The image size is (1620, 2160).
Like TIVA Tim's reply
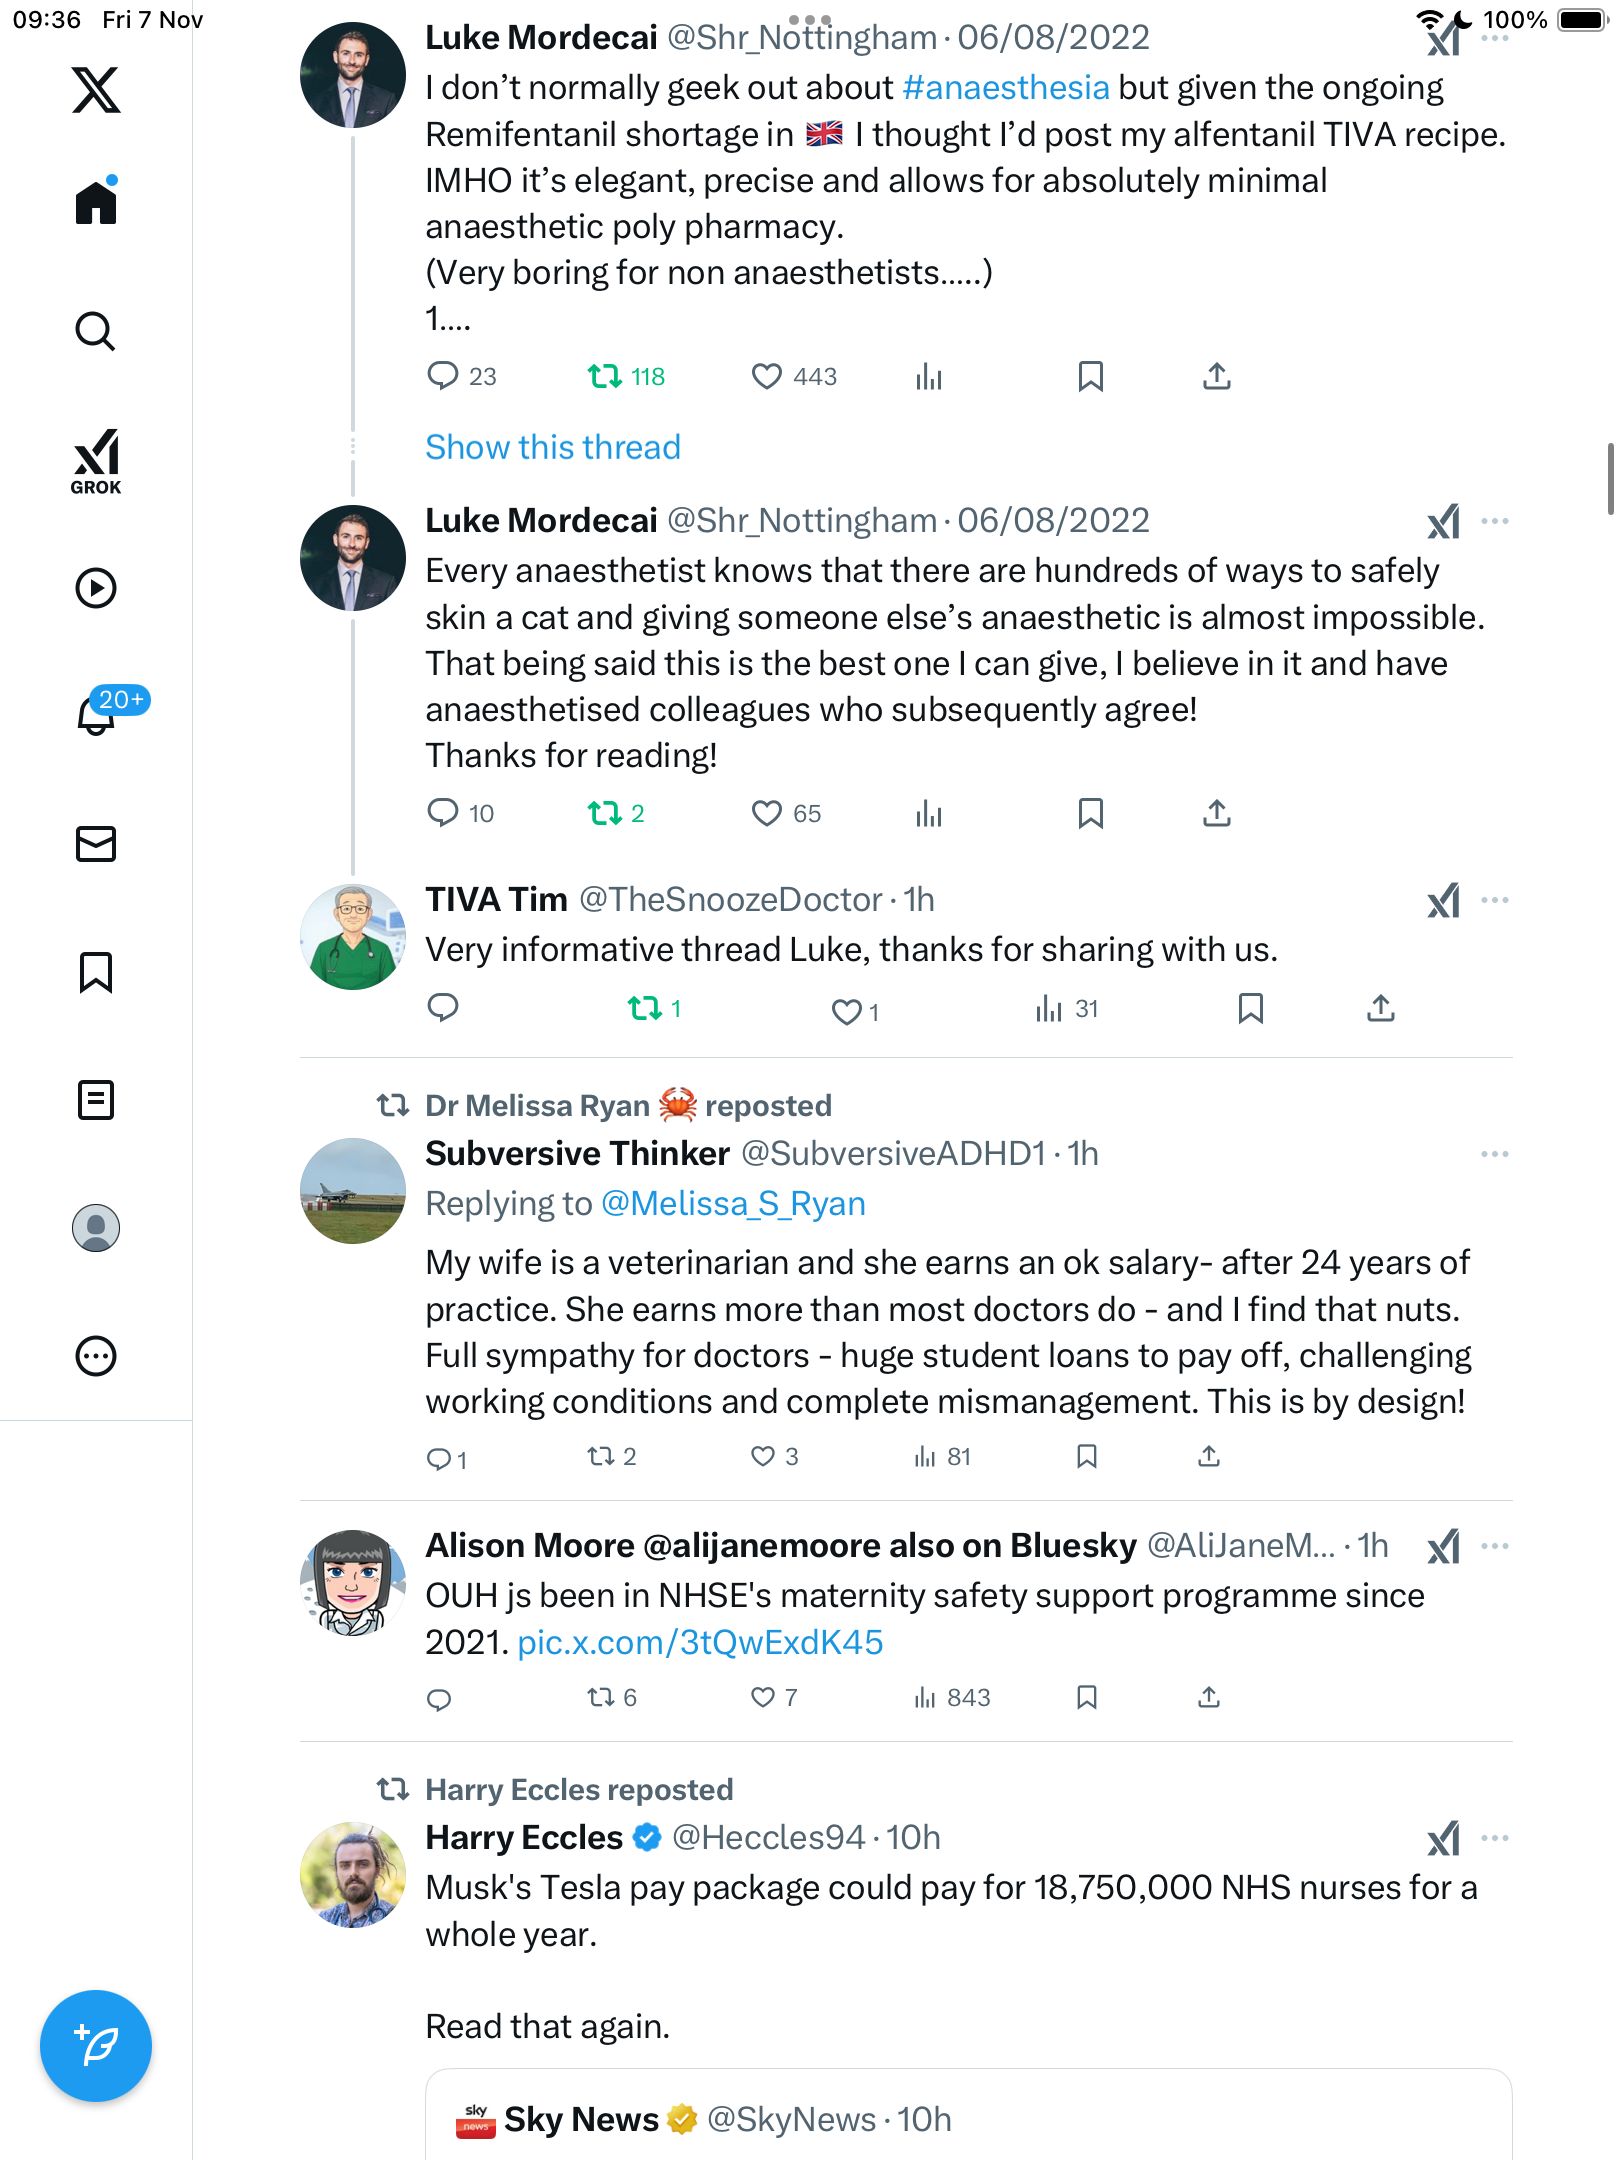[847, 1012]
